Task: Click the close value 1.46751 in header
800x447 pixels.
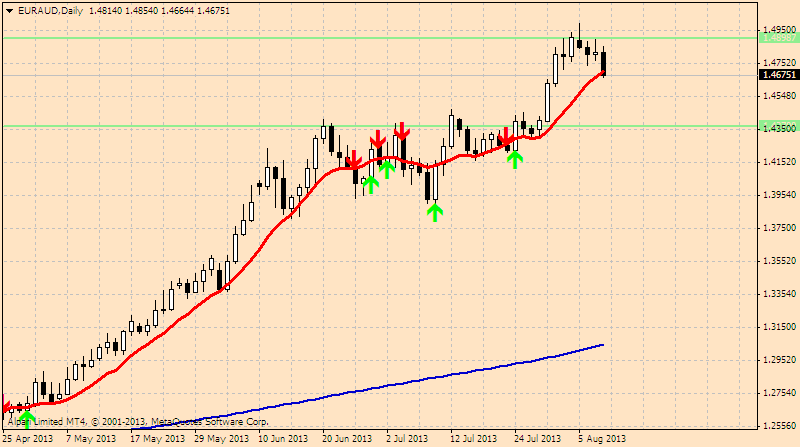Action: (213, 11)
